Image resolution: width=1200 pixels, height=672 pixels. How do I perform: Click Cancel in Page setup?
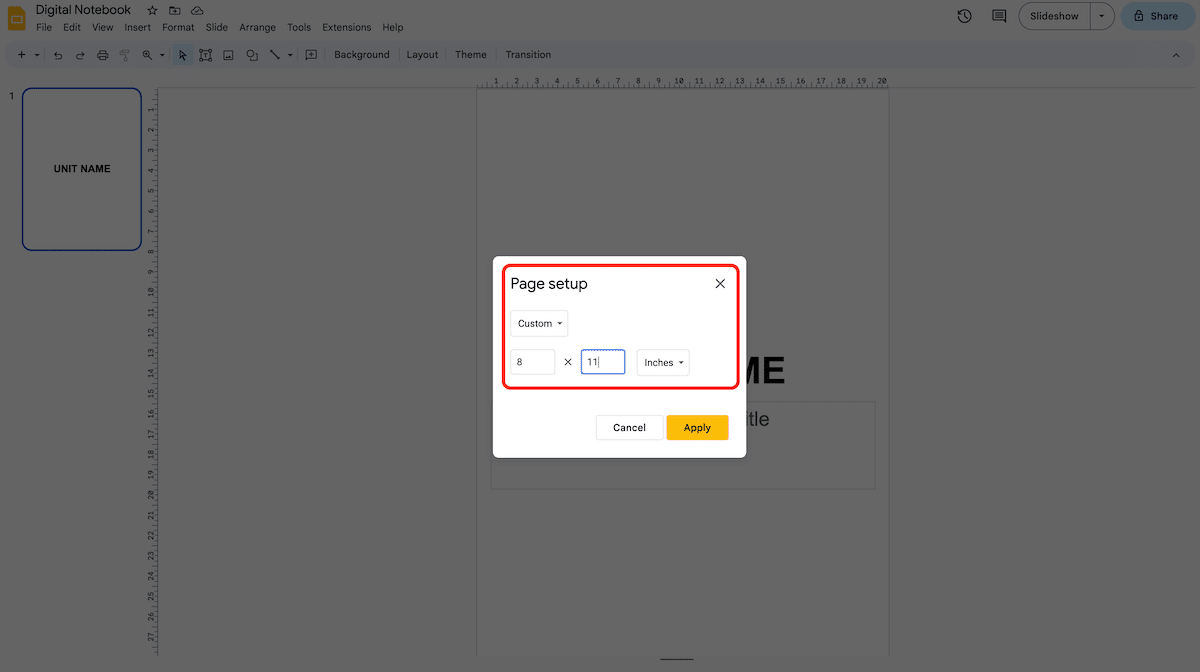point(629,428)
